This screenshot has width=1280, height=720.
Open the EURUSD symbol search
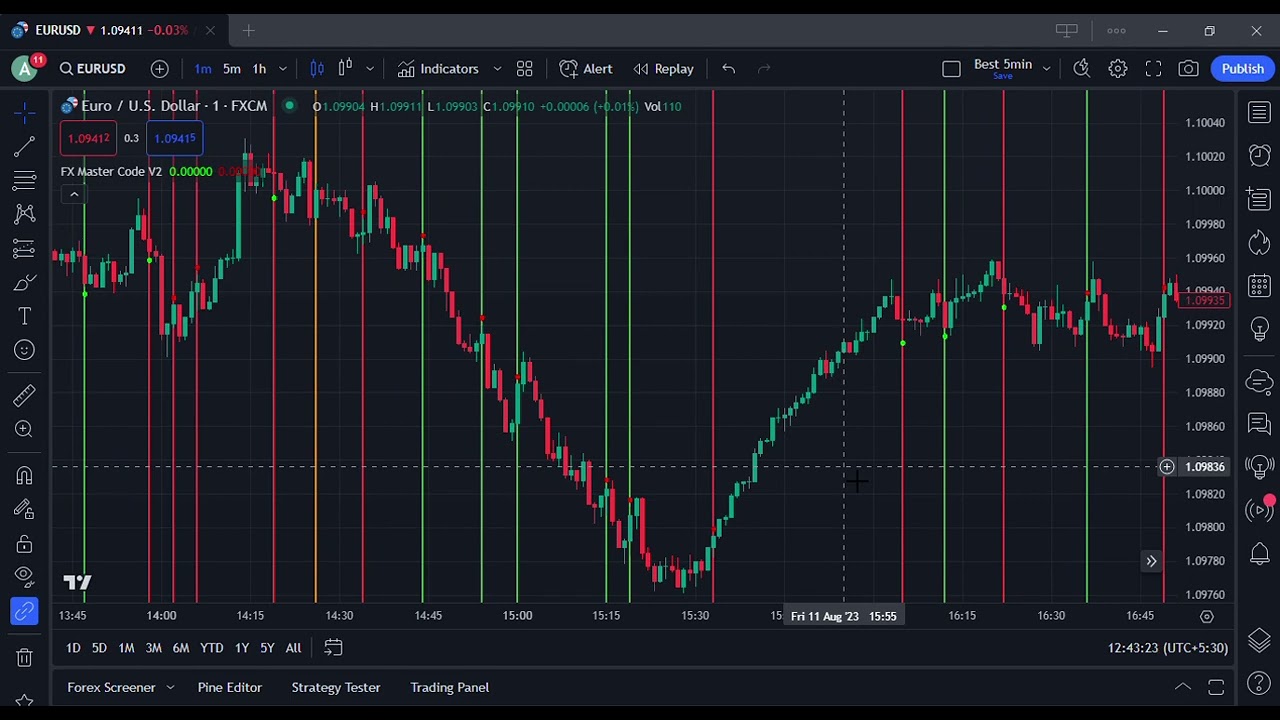[92, 69]
